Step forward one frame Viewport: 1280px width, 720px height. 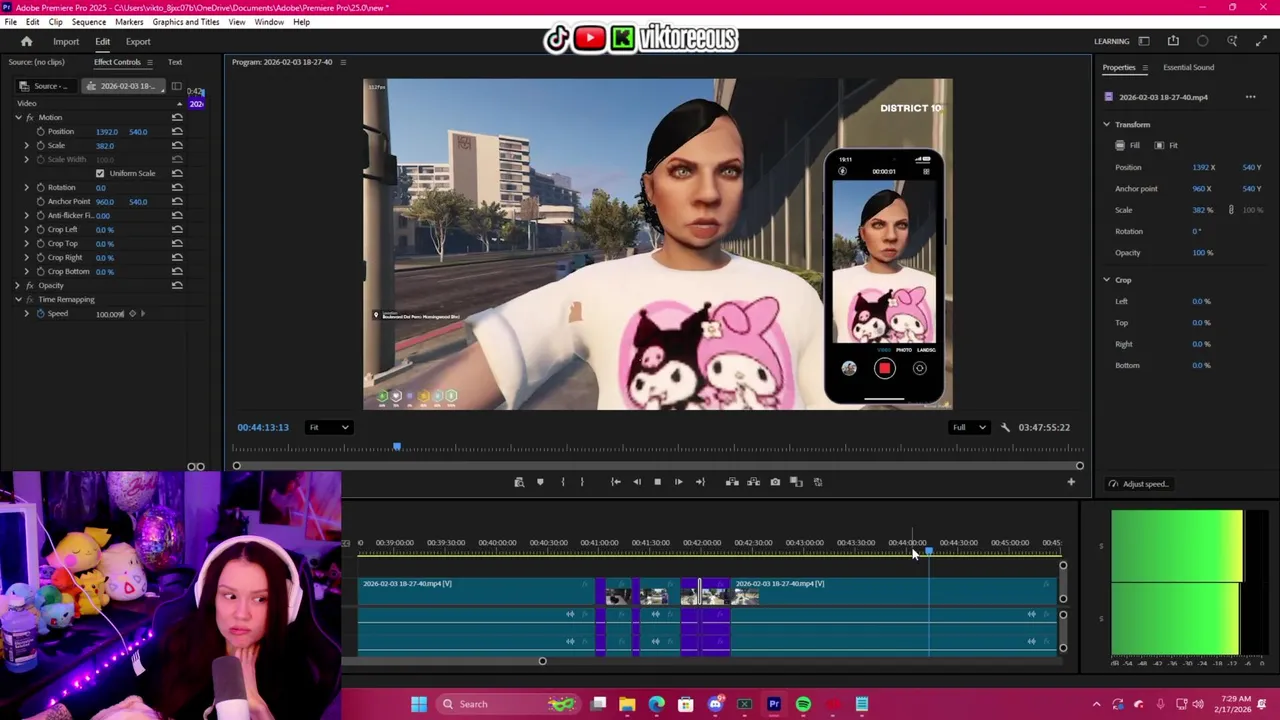[x=678, y=482]
